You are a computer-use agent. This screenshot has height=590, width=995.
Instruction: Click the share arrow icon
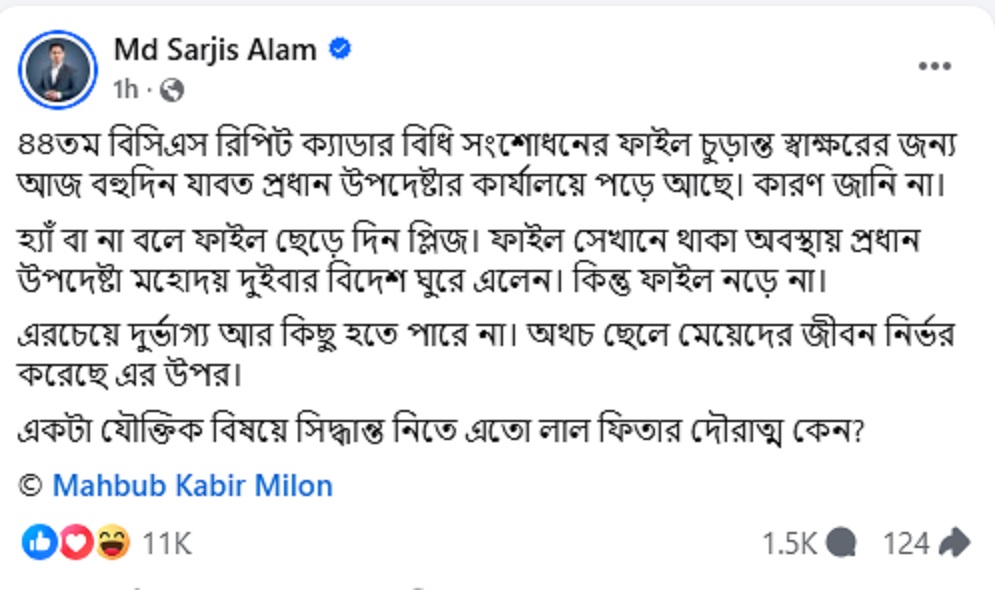tap(955, 543)
